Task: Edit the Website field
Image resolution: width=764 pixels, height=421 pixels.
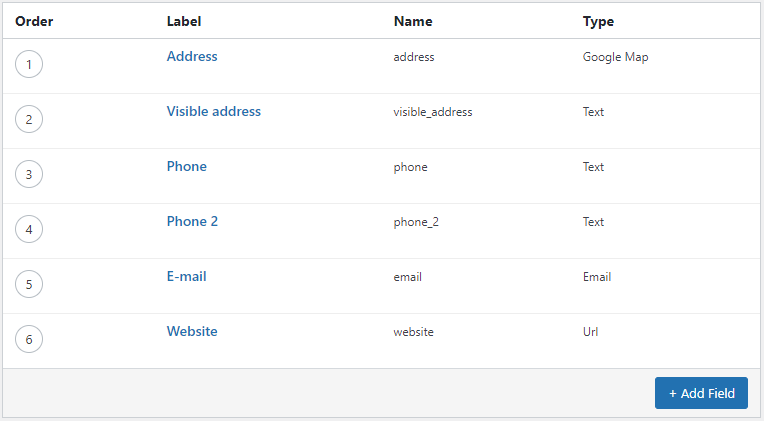Action: click(192, 332)
